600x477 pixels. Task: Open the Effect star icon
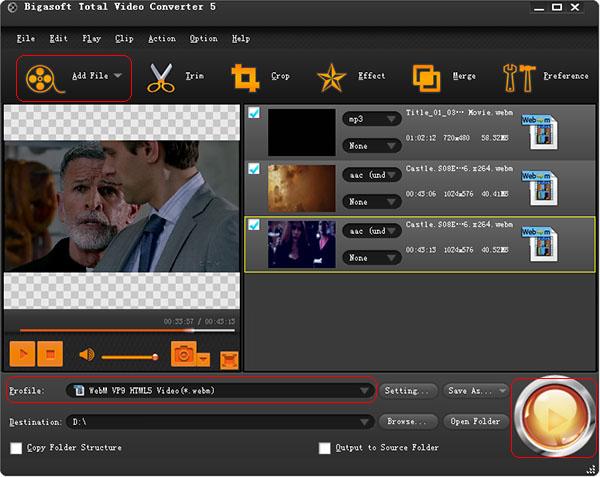tap(331, 78)
